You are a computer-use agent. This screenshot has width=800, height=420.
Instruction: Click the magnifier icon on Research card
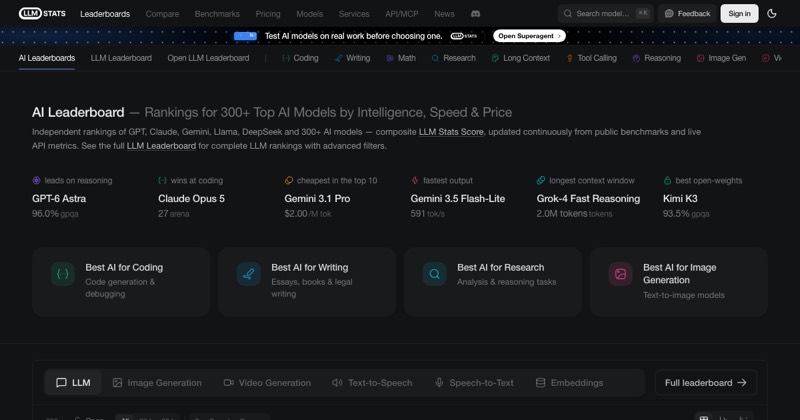pos(435,274)
